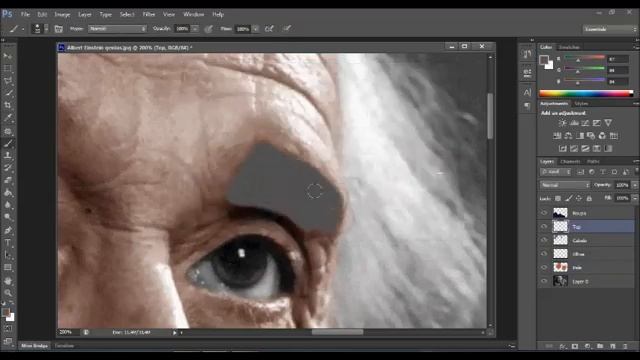Screen dimensions: 640x360
Task: Select the Crop tool
Action: coord(8,105)
